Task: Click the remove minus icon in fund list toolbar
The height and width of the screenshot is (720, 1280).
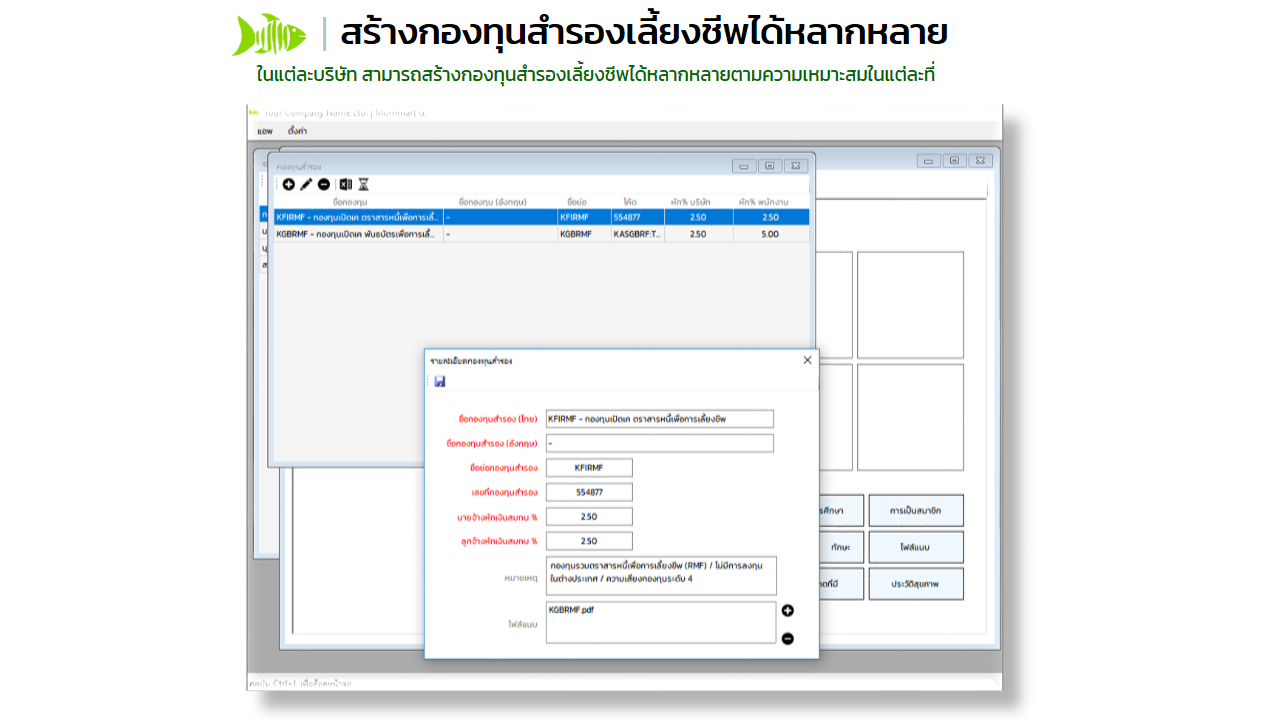Action: click(324, 184)
